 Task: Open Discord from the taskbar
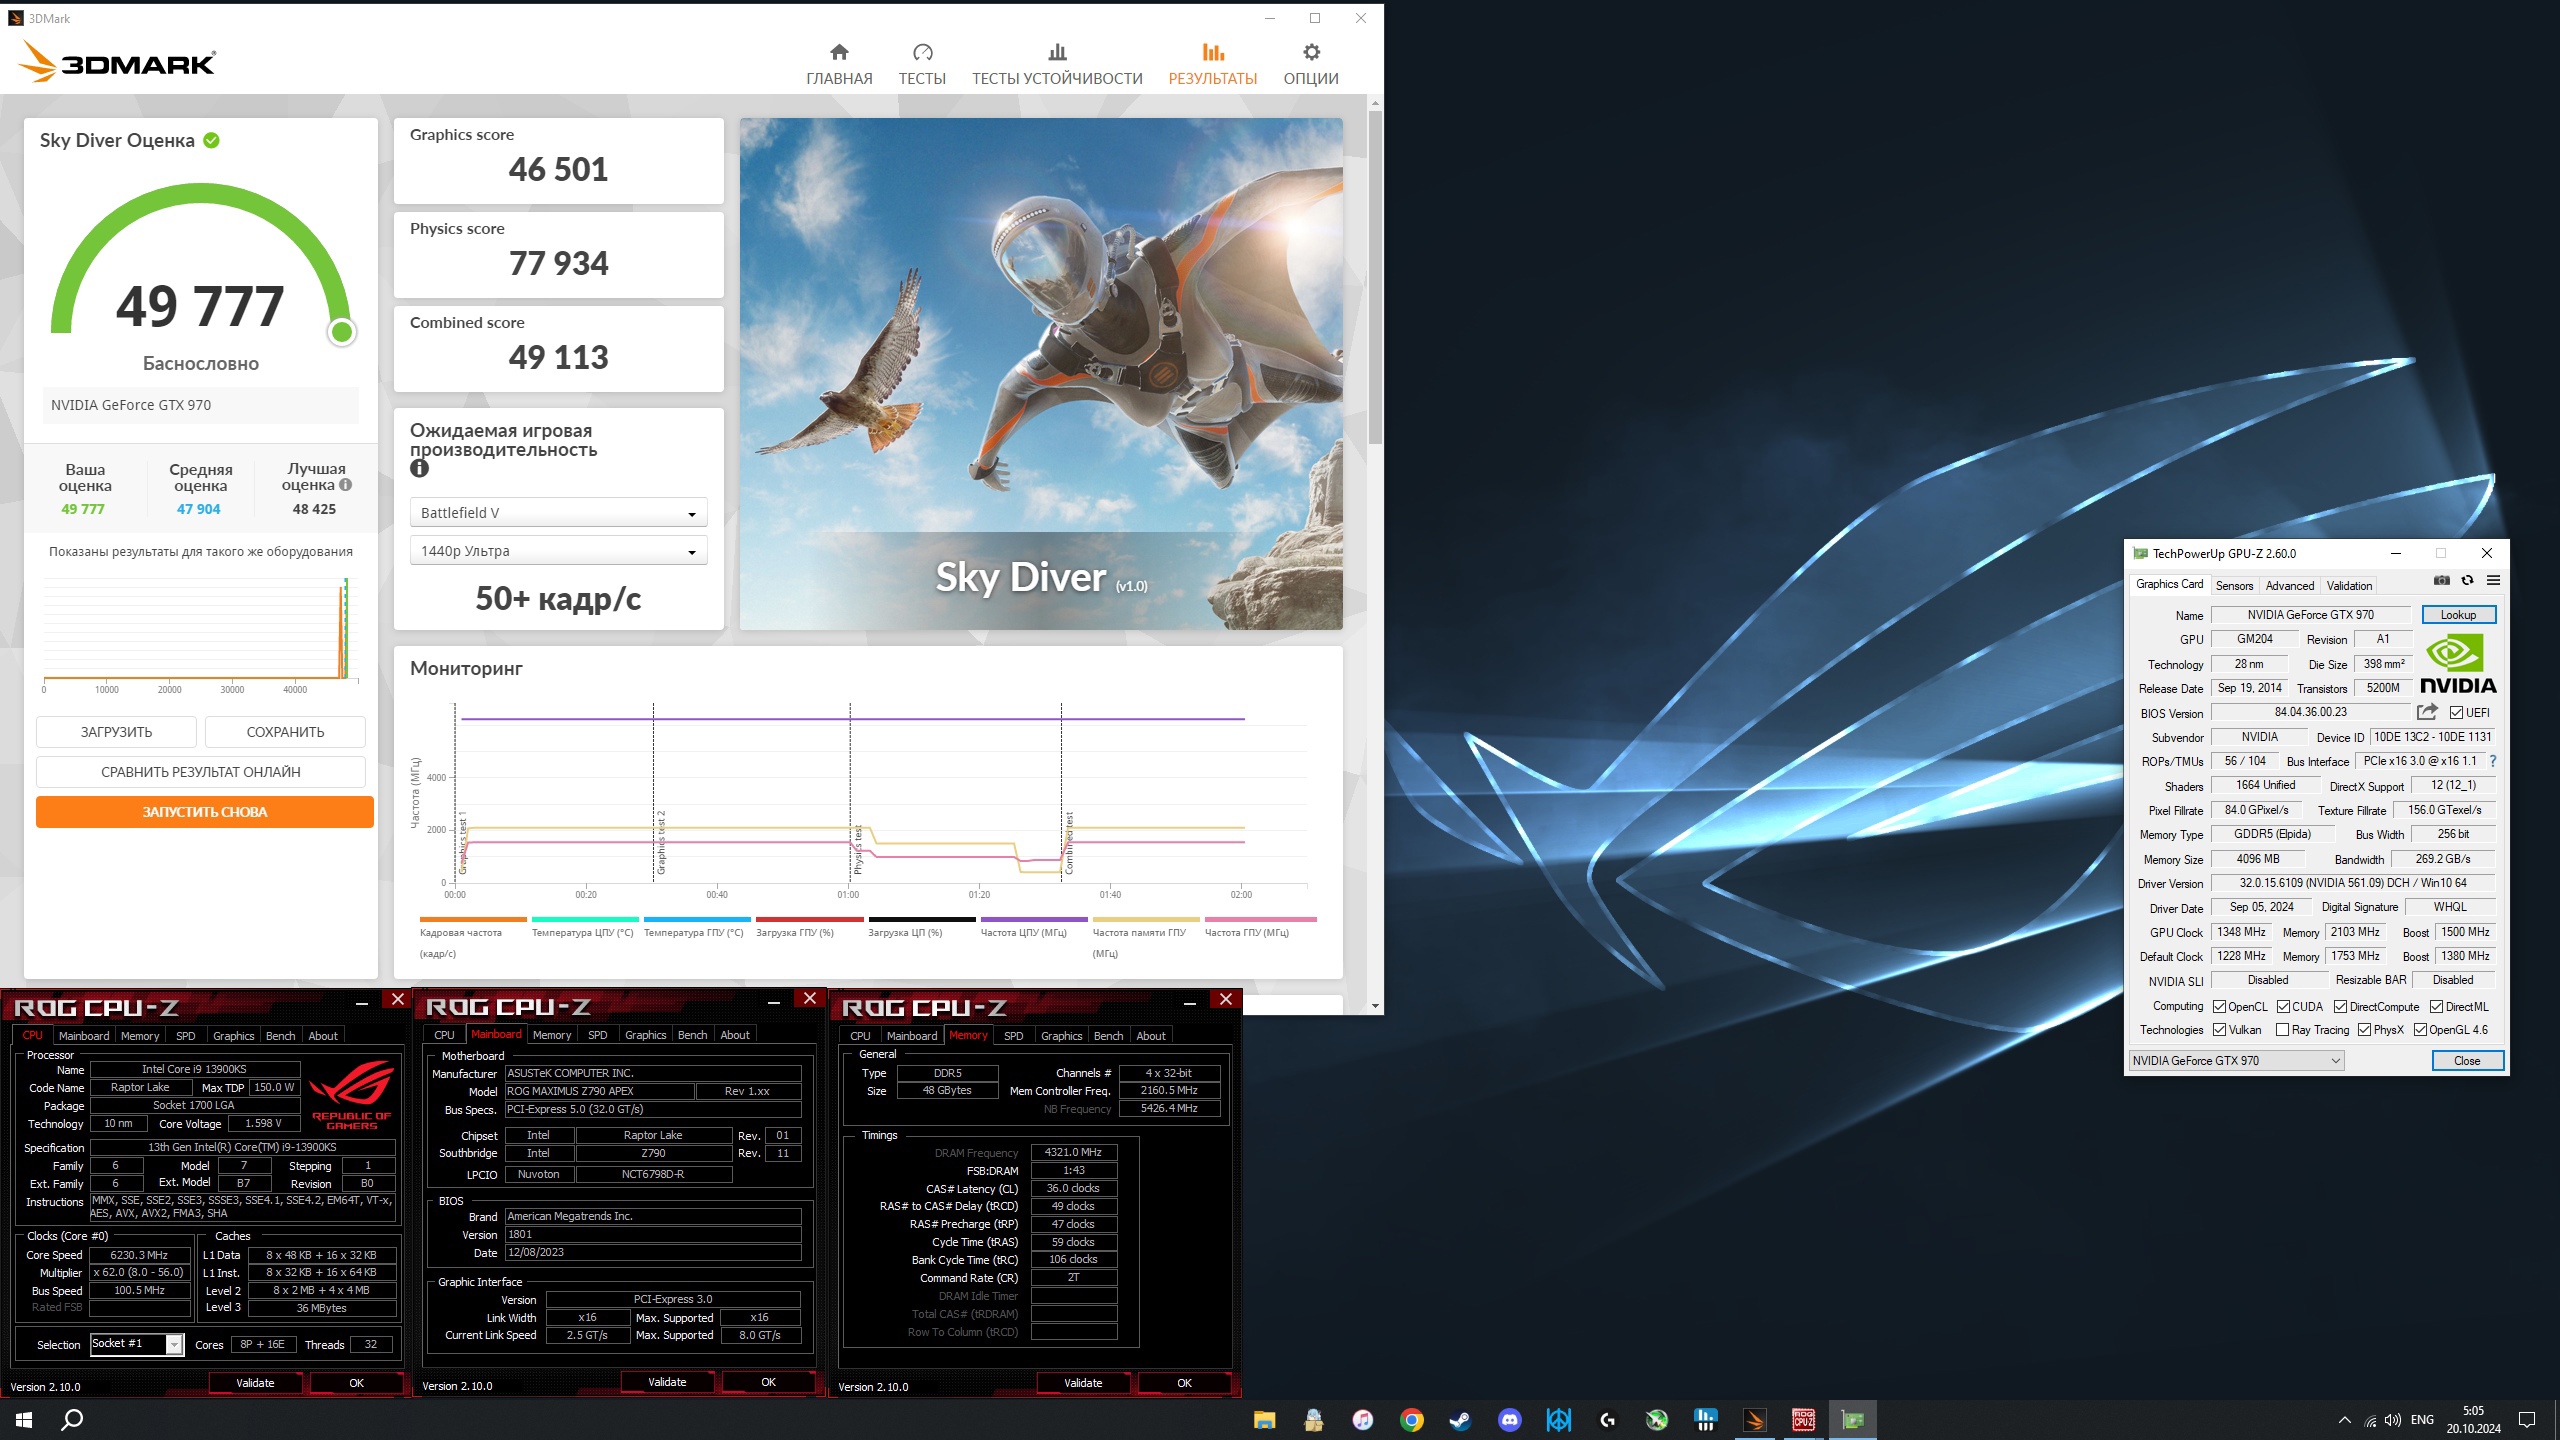click(x=1509, y=1419)
